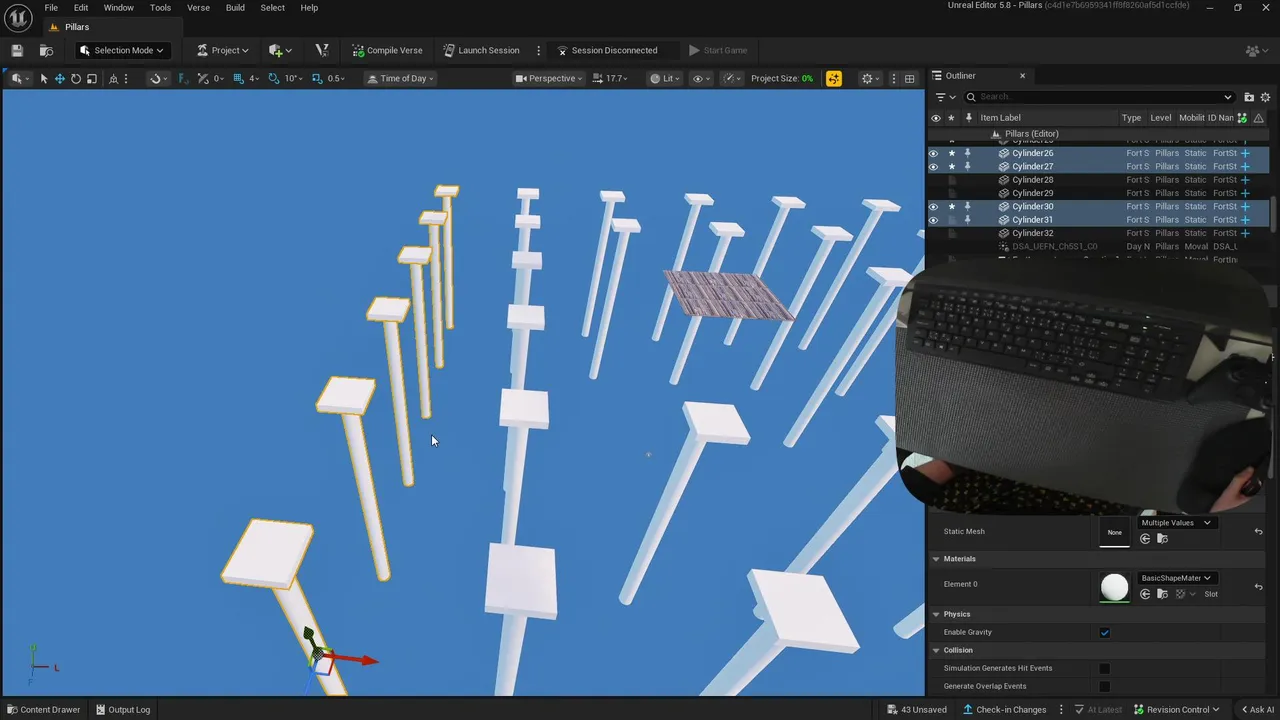Activate the rotate gizmo tool
The height and width of the screenshot is (720, 1280).
76,78
